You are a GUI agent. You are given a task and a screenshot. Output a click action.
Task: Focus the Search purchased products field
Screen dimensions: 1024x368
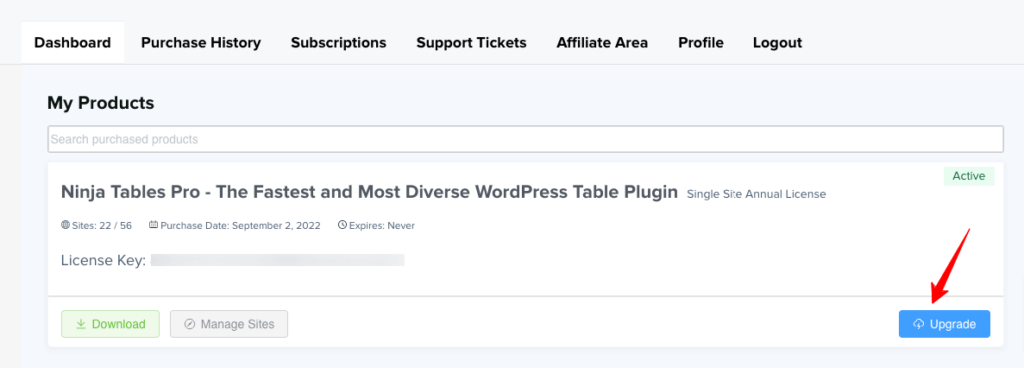pyautogui.click(x=525, y=139)
